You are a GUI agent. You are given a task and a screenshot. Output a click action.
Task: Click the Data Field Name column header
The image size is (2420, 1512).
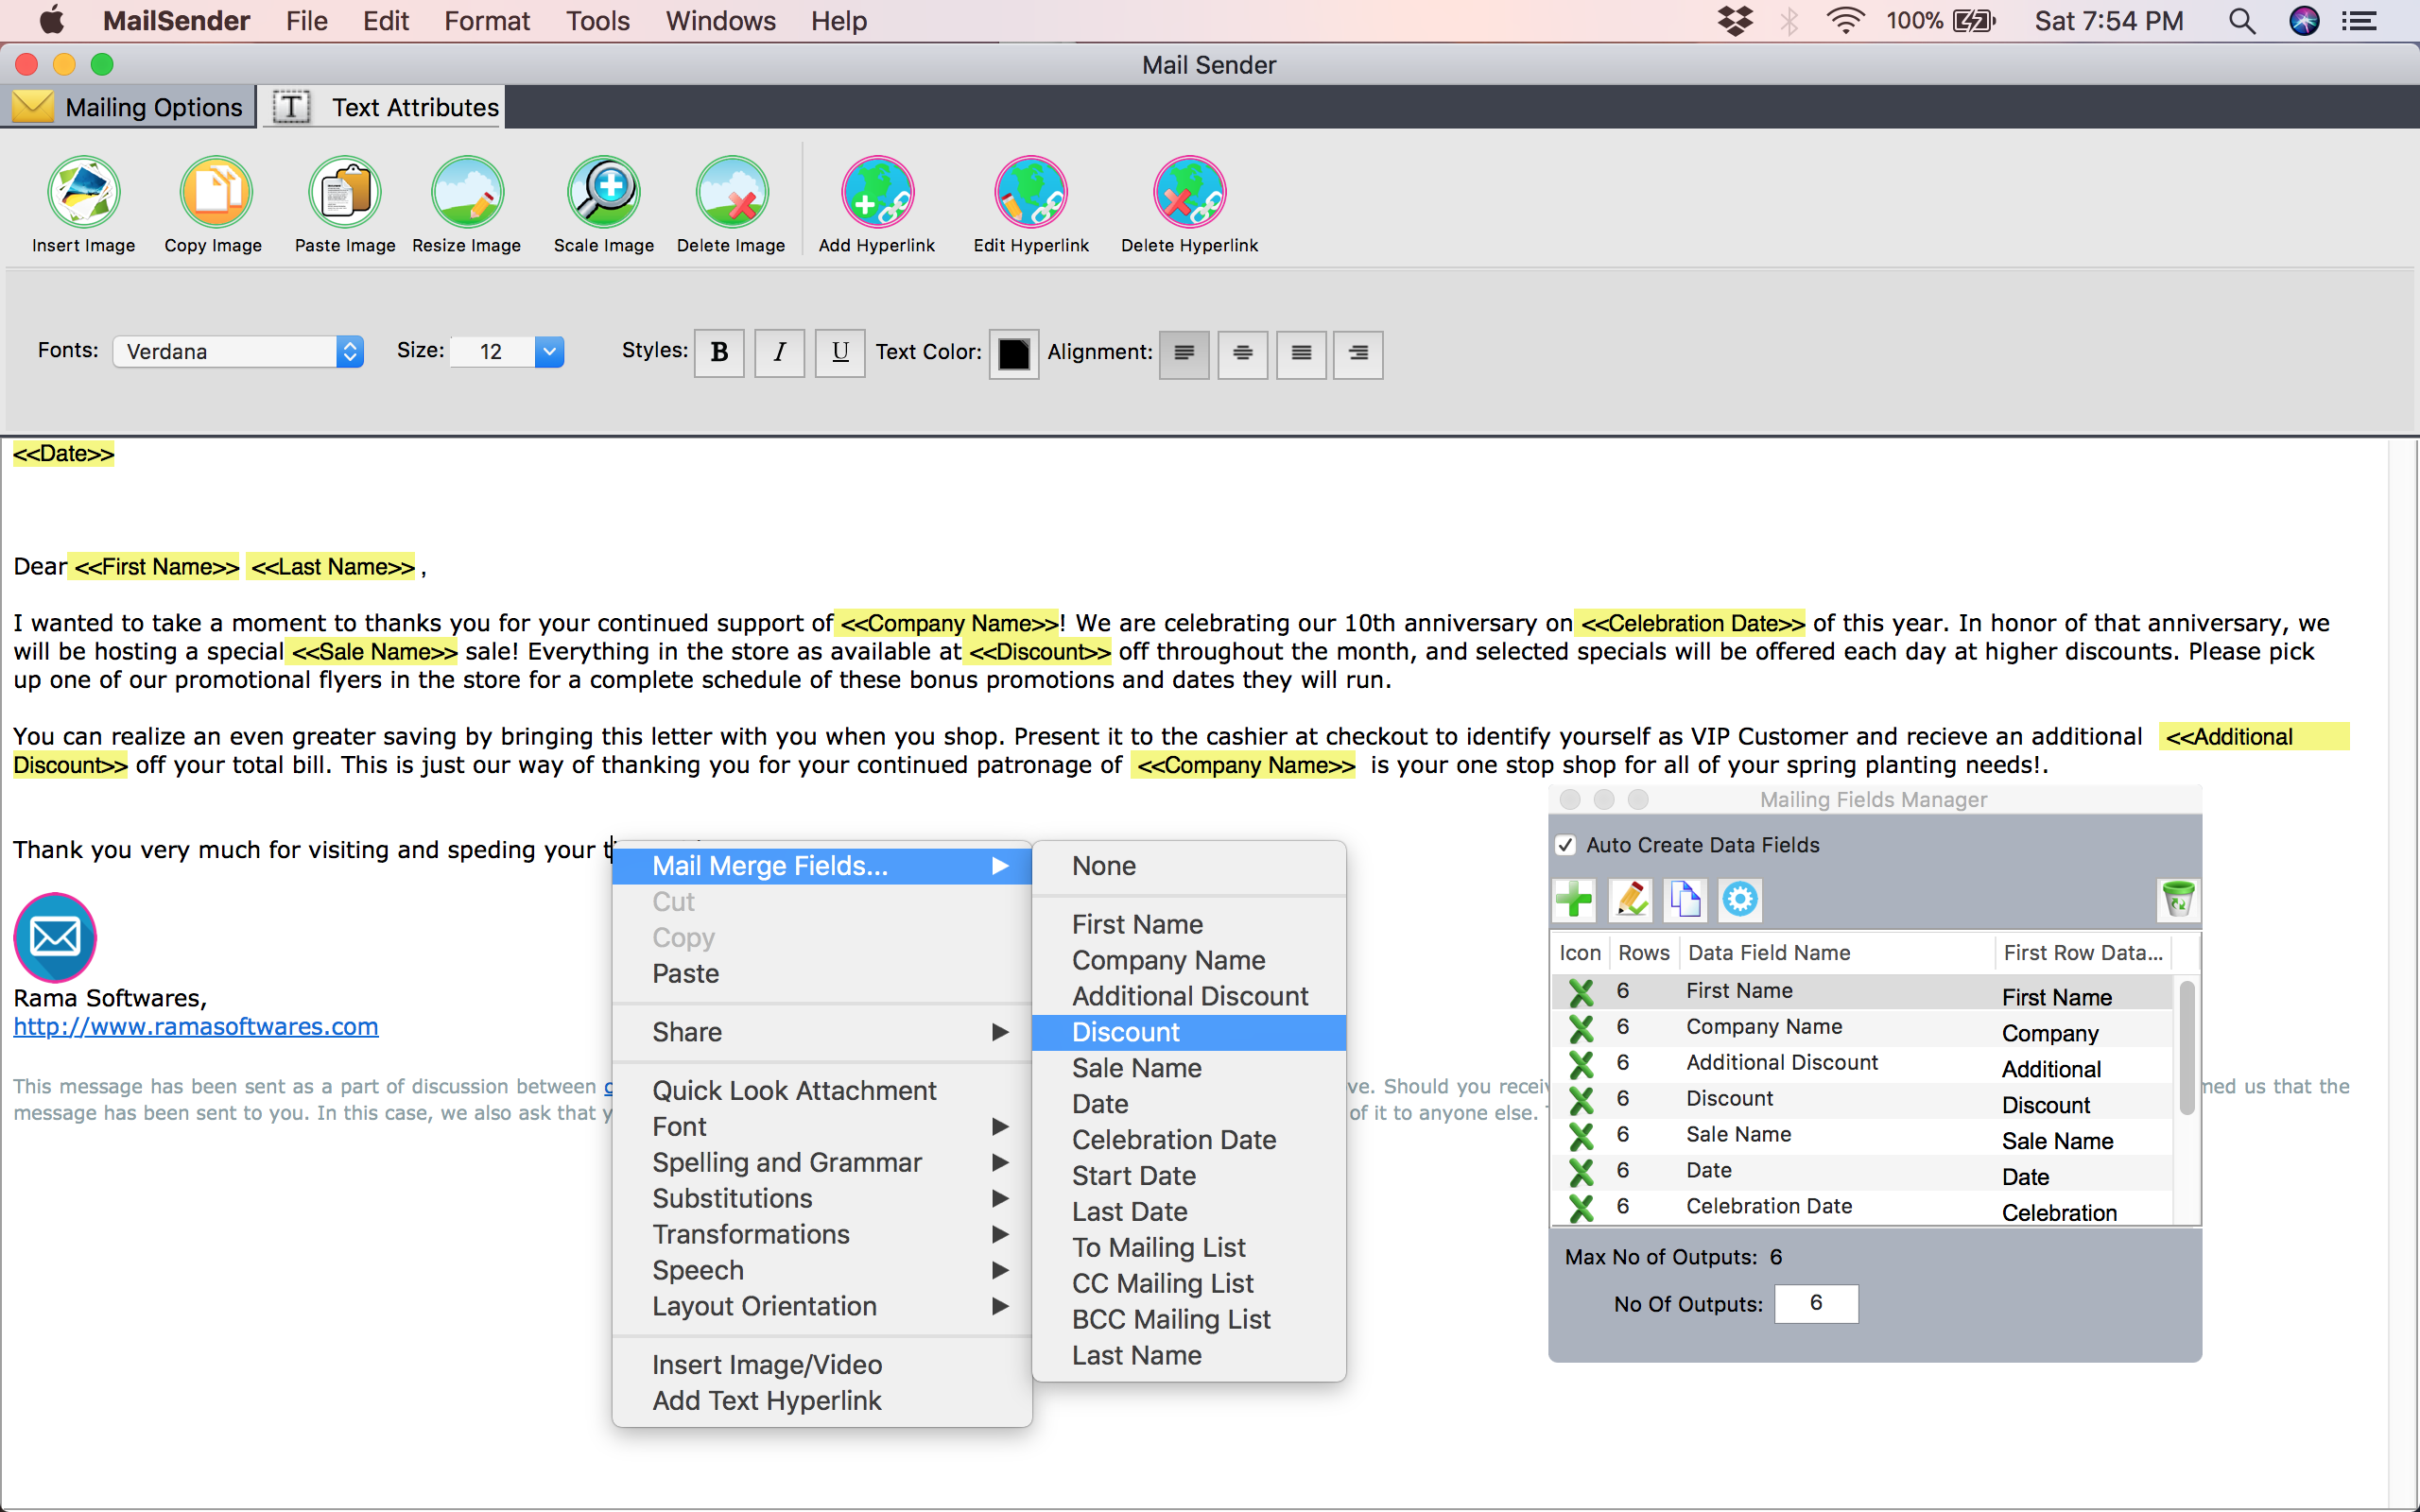point(1837,953)
